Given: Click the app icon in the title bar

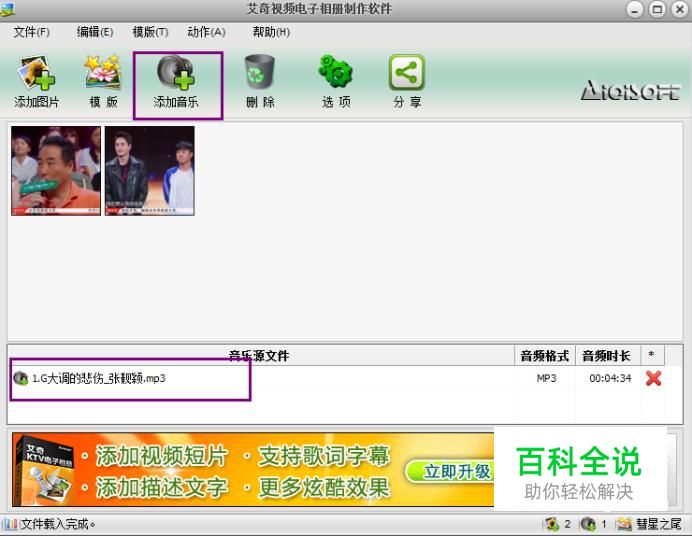Looking at the screenshot, I should (x=7, y=9).
